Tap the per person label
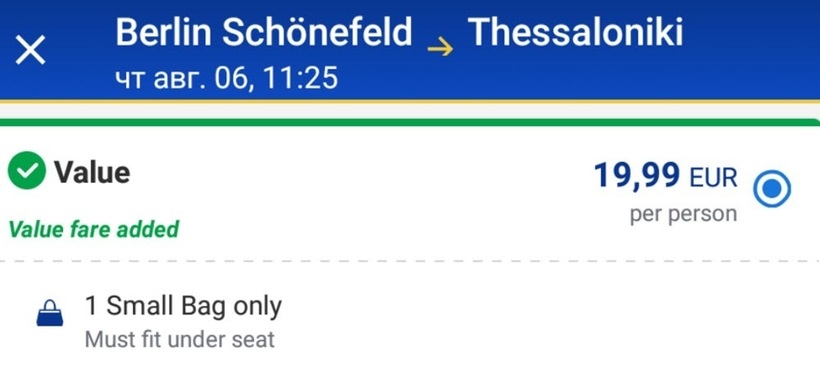Screen dimensions: 820x370 tap(684, 214)
